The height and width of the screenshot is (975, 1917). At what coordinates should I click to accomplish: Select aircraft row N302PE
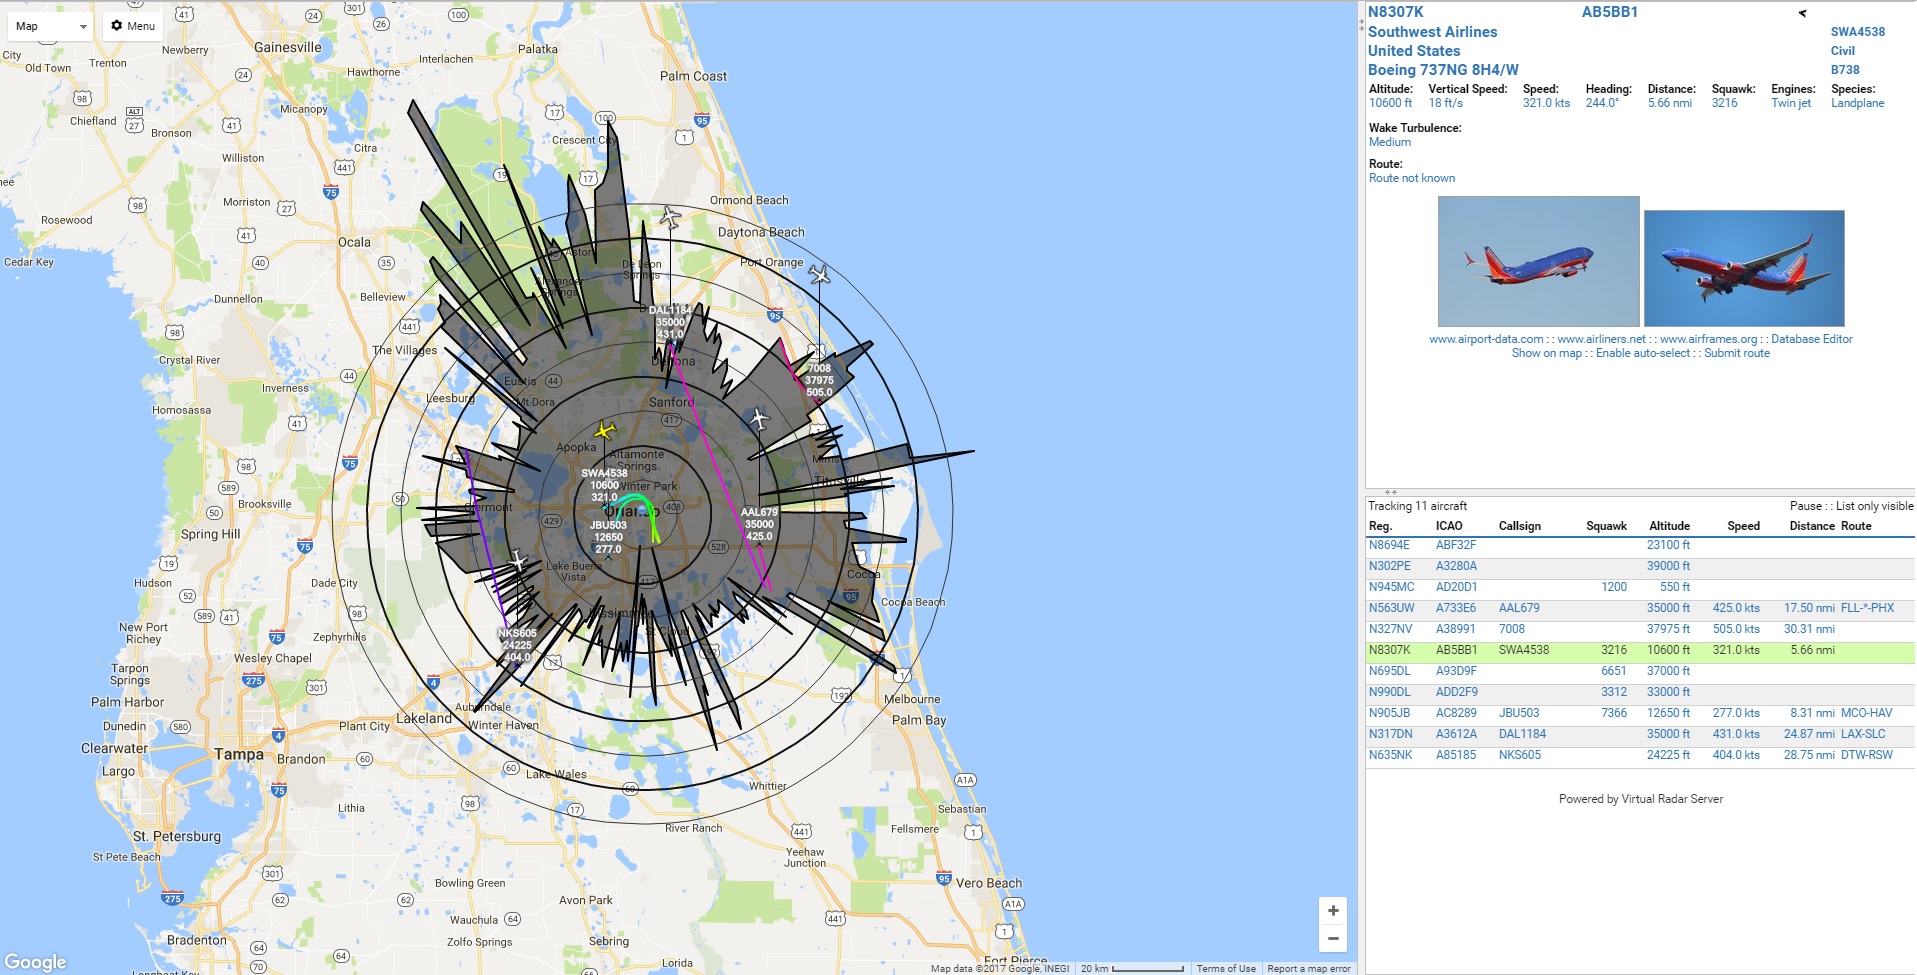[x=1641, y=567]
